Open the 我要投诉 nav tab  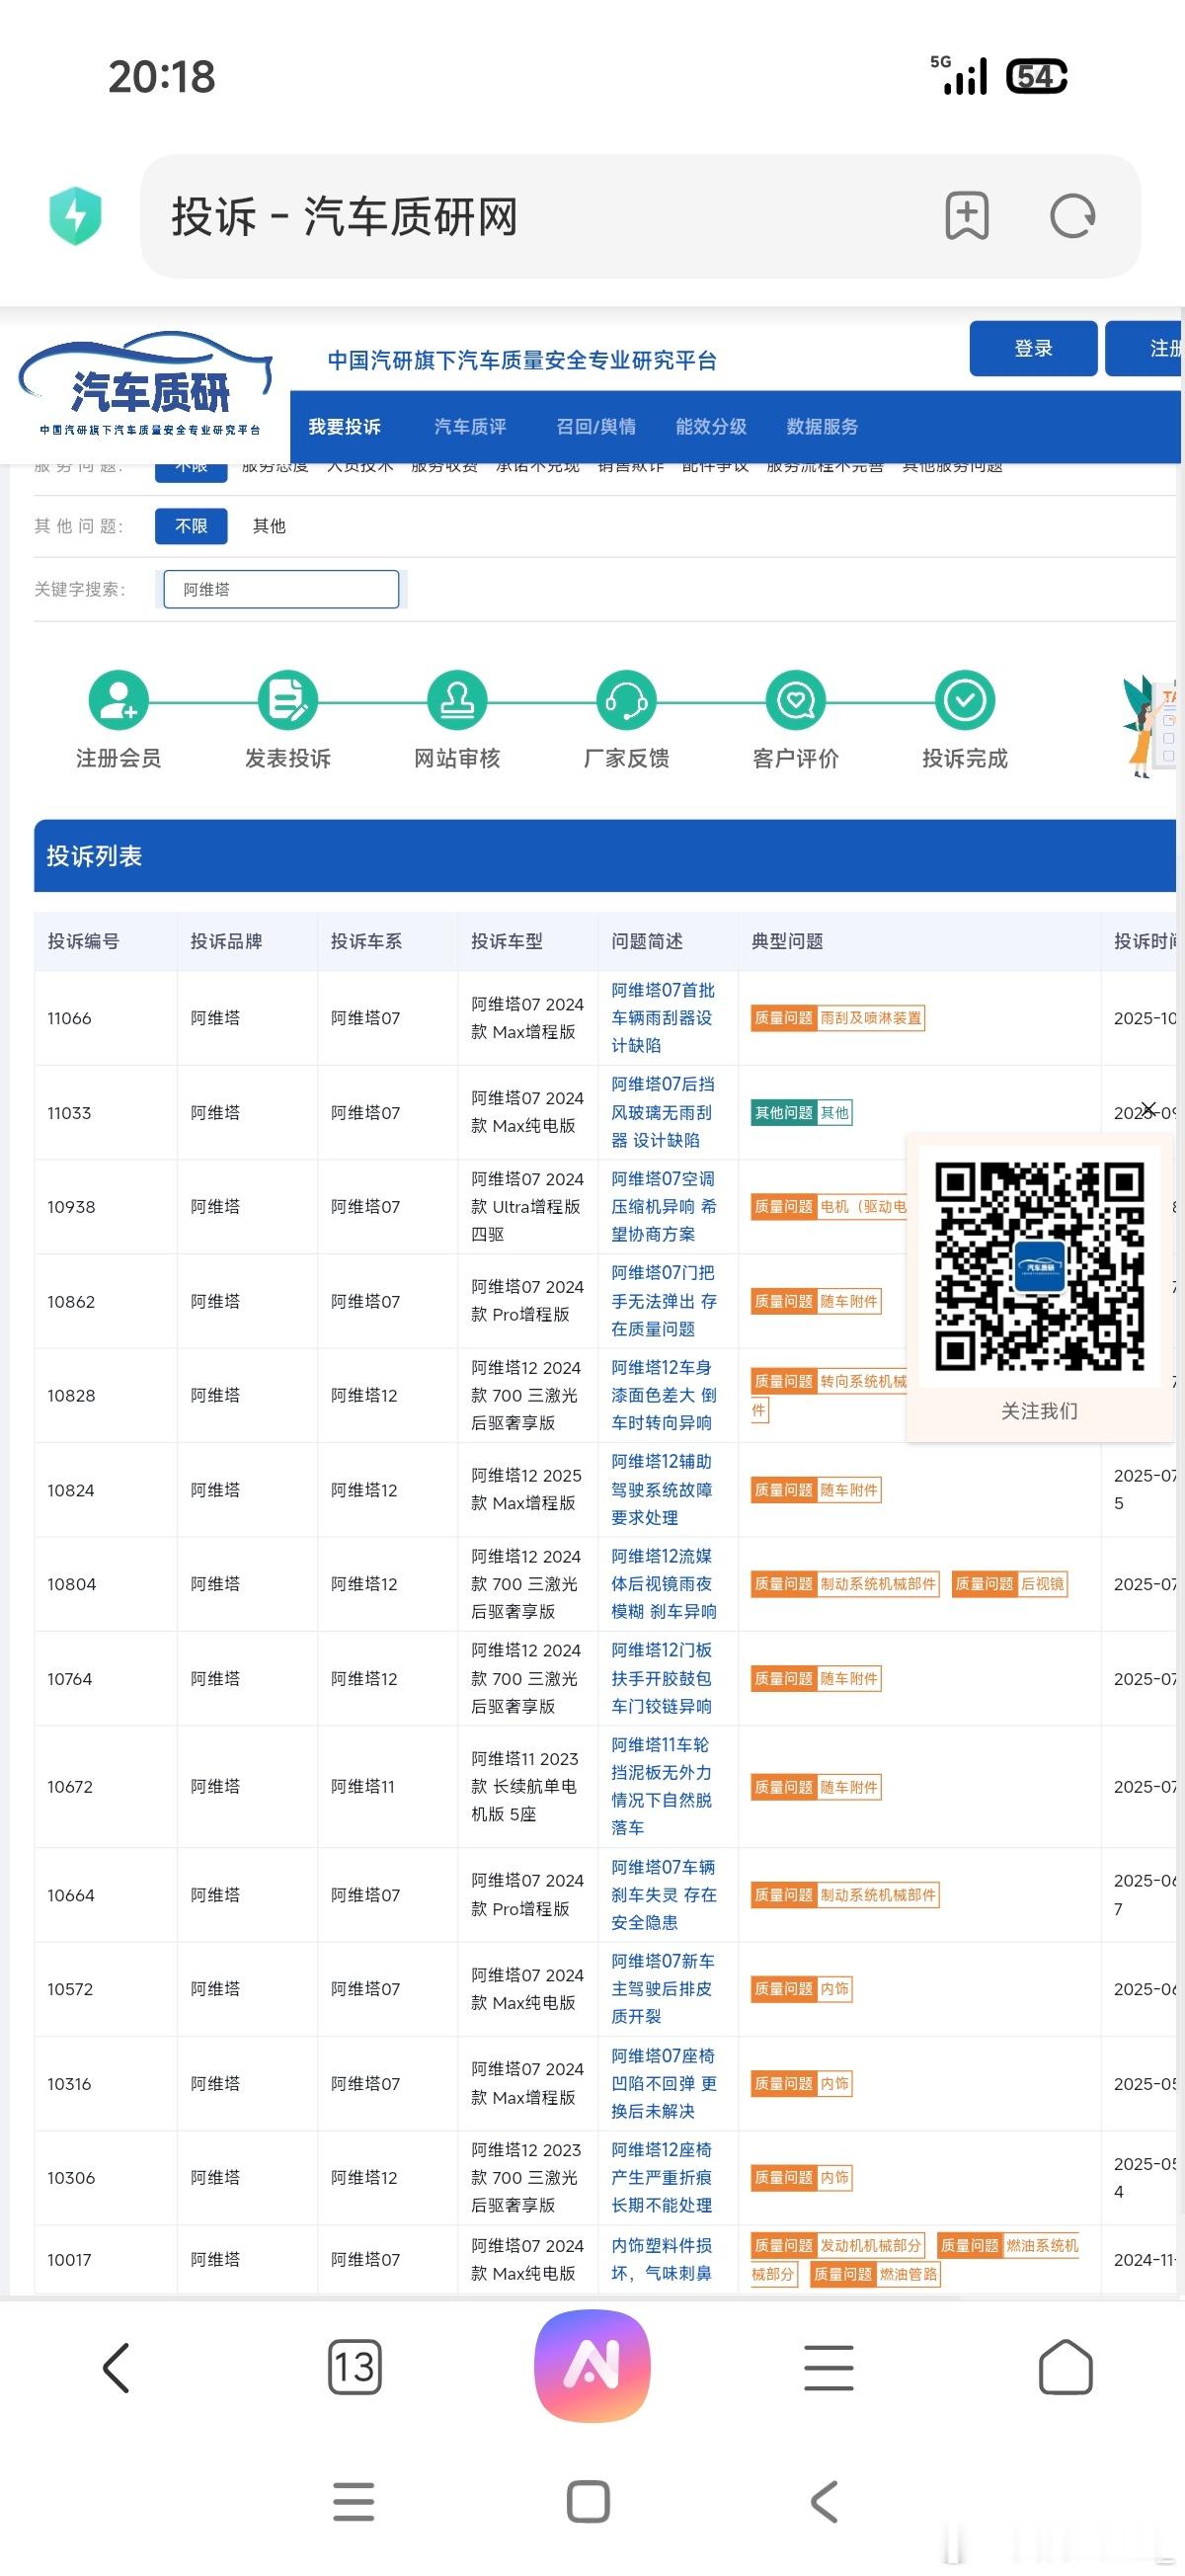pos(344,427)
